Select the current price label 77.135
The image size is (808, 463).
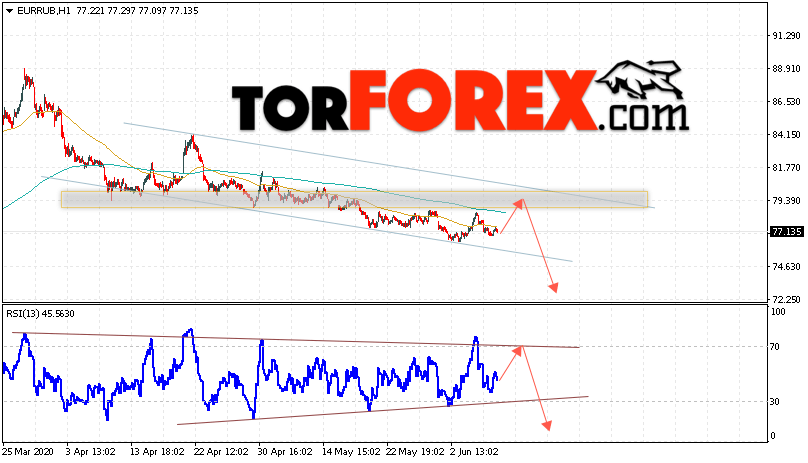(786, 232)
